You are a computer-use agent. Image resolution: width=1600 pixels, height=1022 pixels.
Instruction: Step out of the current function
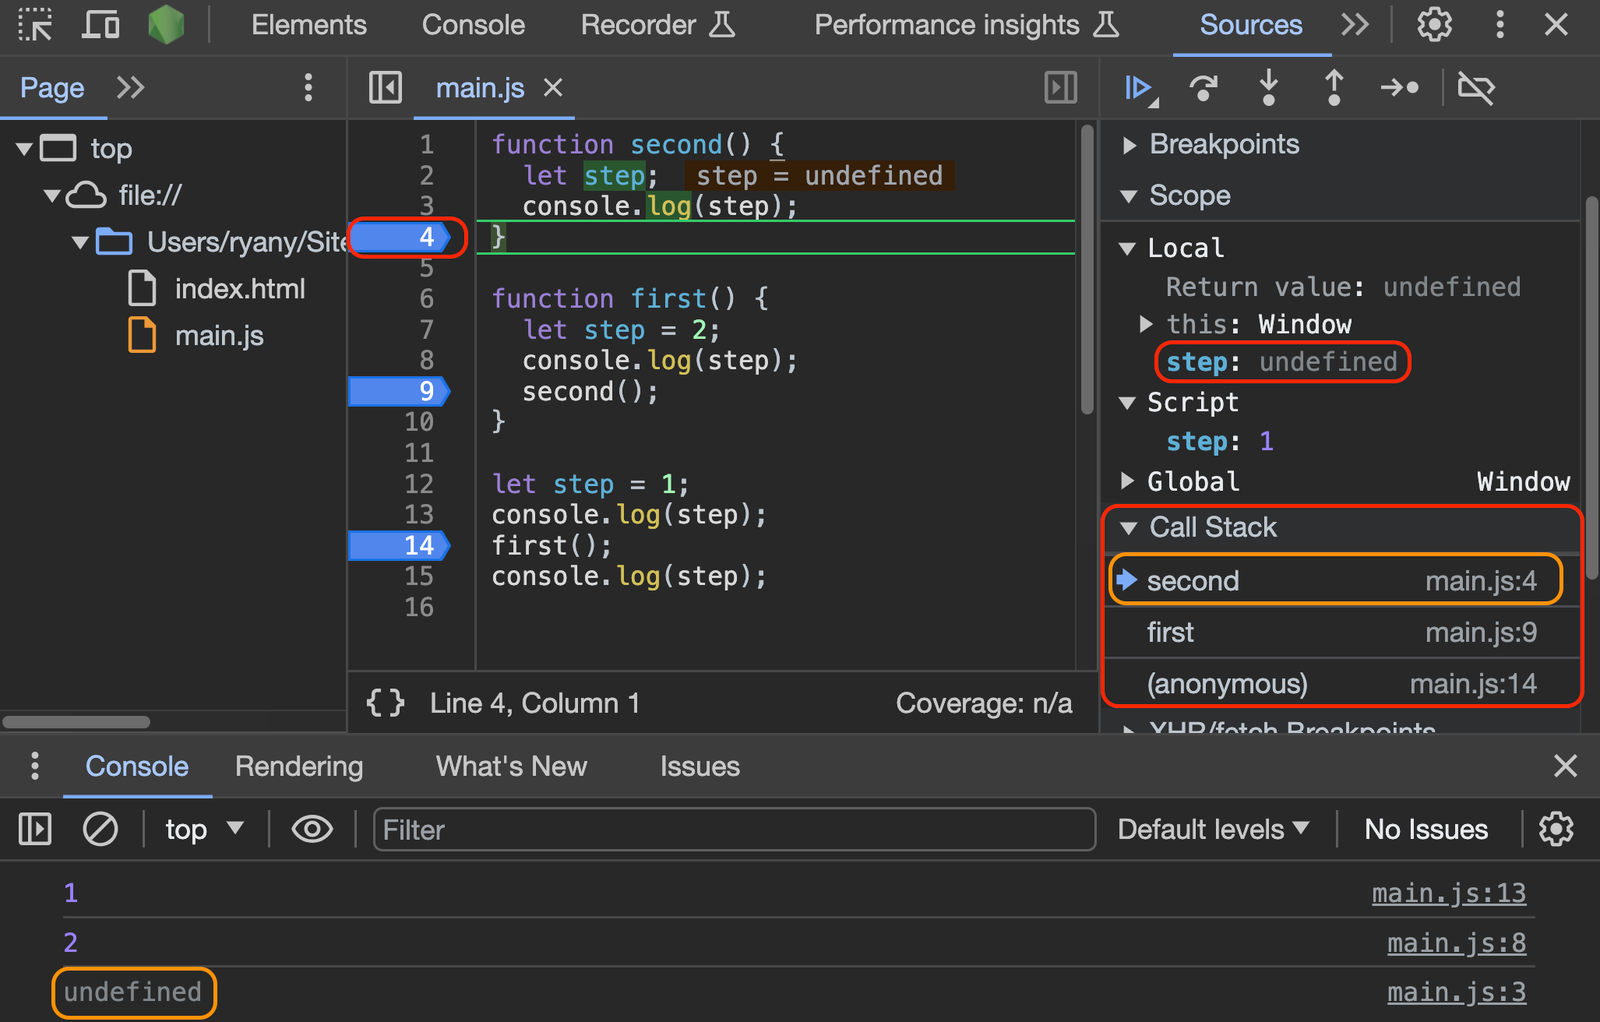1333,88
